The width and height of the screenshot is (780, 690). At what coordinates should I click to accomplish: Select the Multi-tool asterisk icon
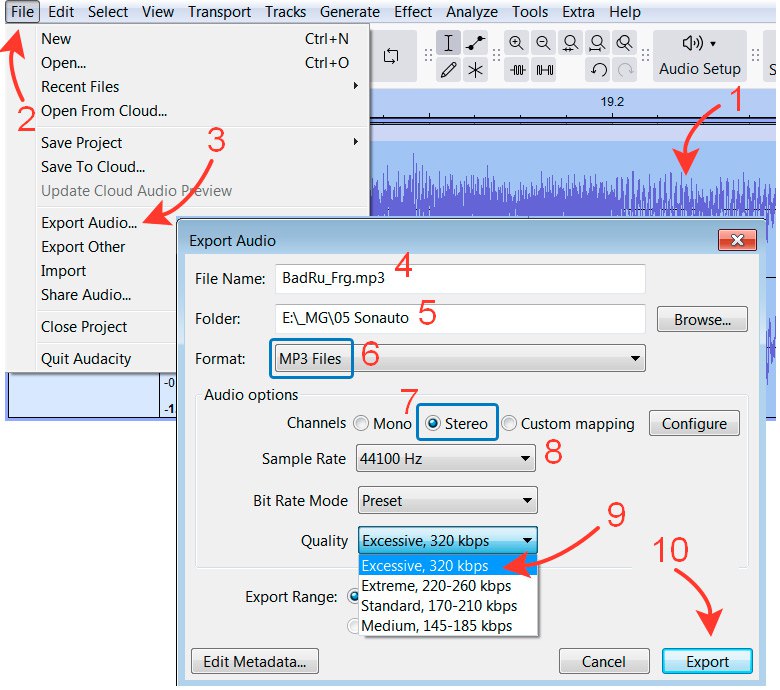[475, 70]
